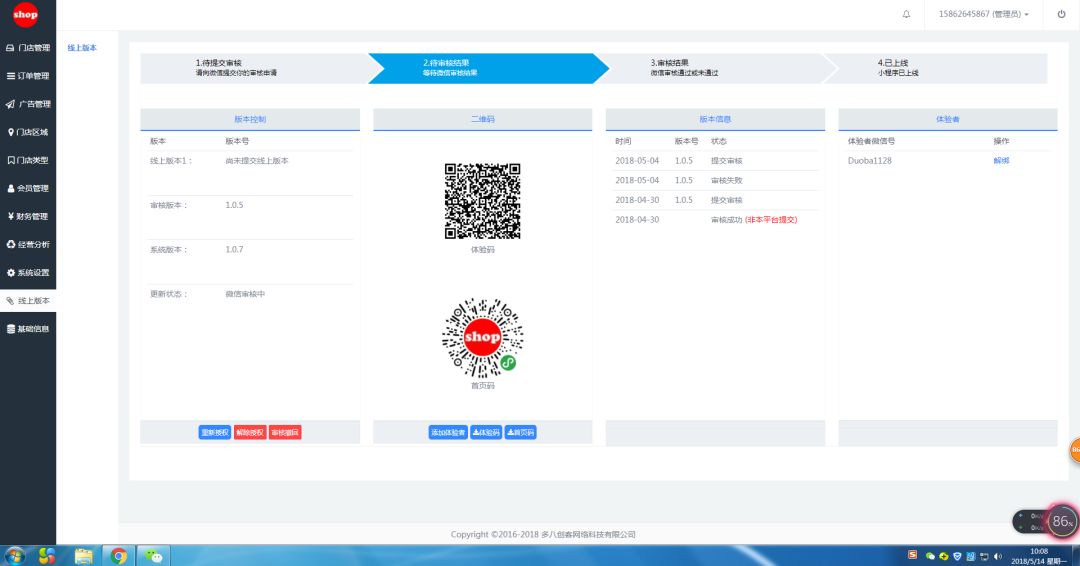
Task: Select step 3.审核结果
Action: point(716,67)
